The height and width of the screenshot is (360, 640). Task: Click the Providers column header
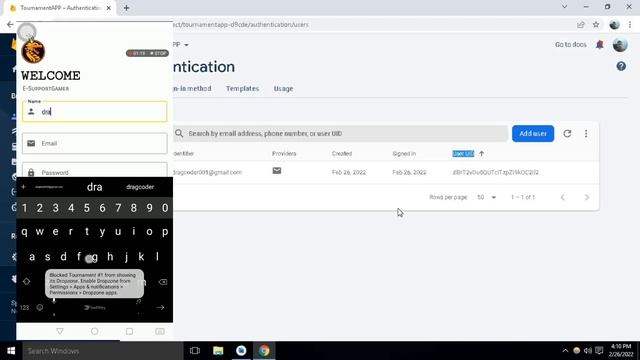click(x=284, y=153)
